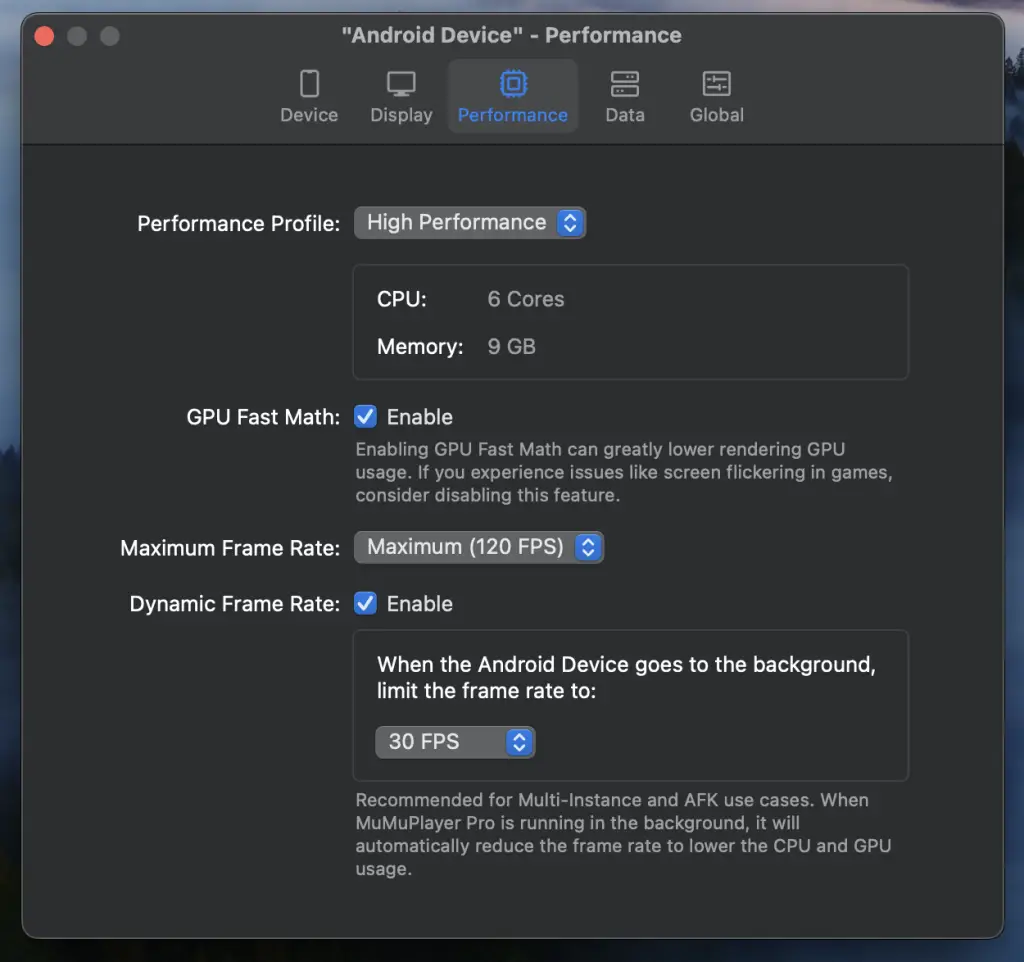
Task: Open the Performance Profile dropdown
Action: click(470, 223)
